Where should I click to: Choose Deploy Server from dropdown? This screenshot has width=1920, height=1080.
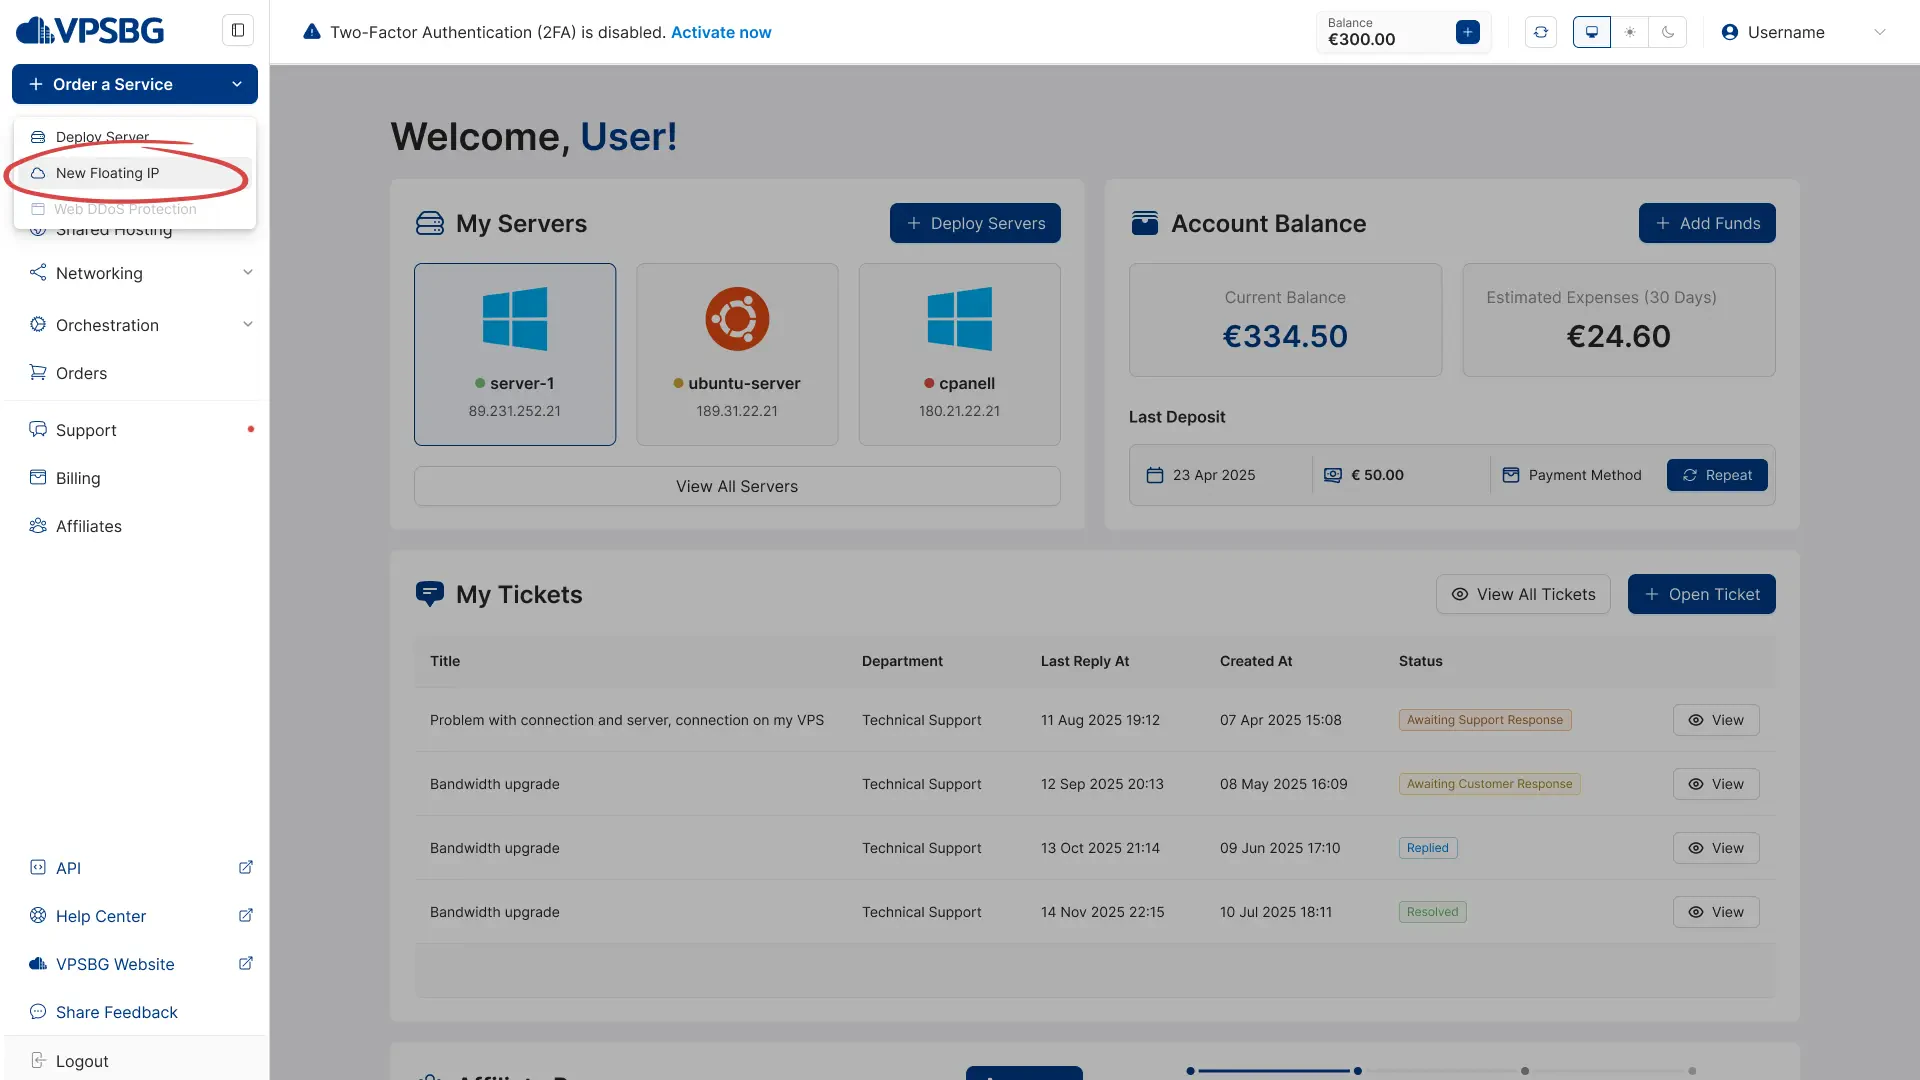pos(102,137)
